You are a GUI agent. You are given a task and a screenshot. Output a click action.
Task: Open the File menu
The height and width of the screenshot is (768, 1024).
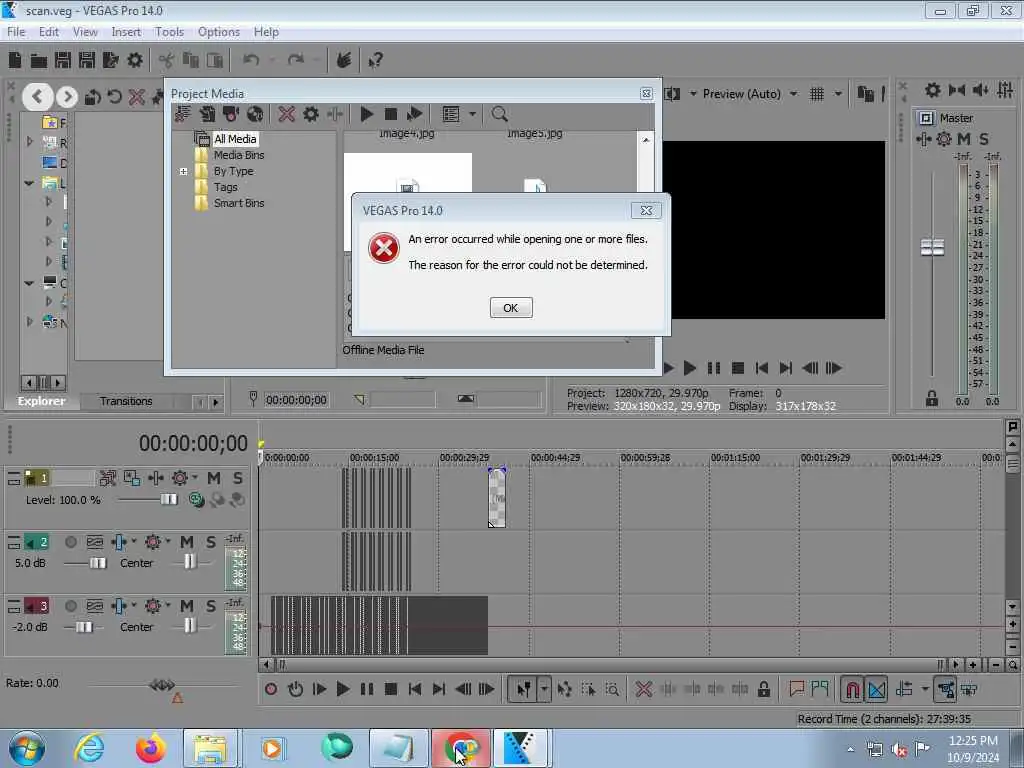[x=16, y=32]
